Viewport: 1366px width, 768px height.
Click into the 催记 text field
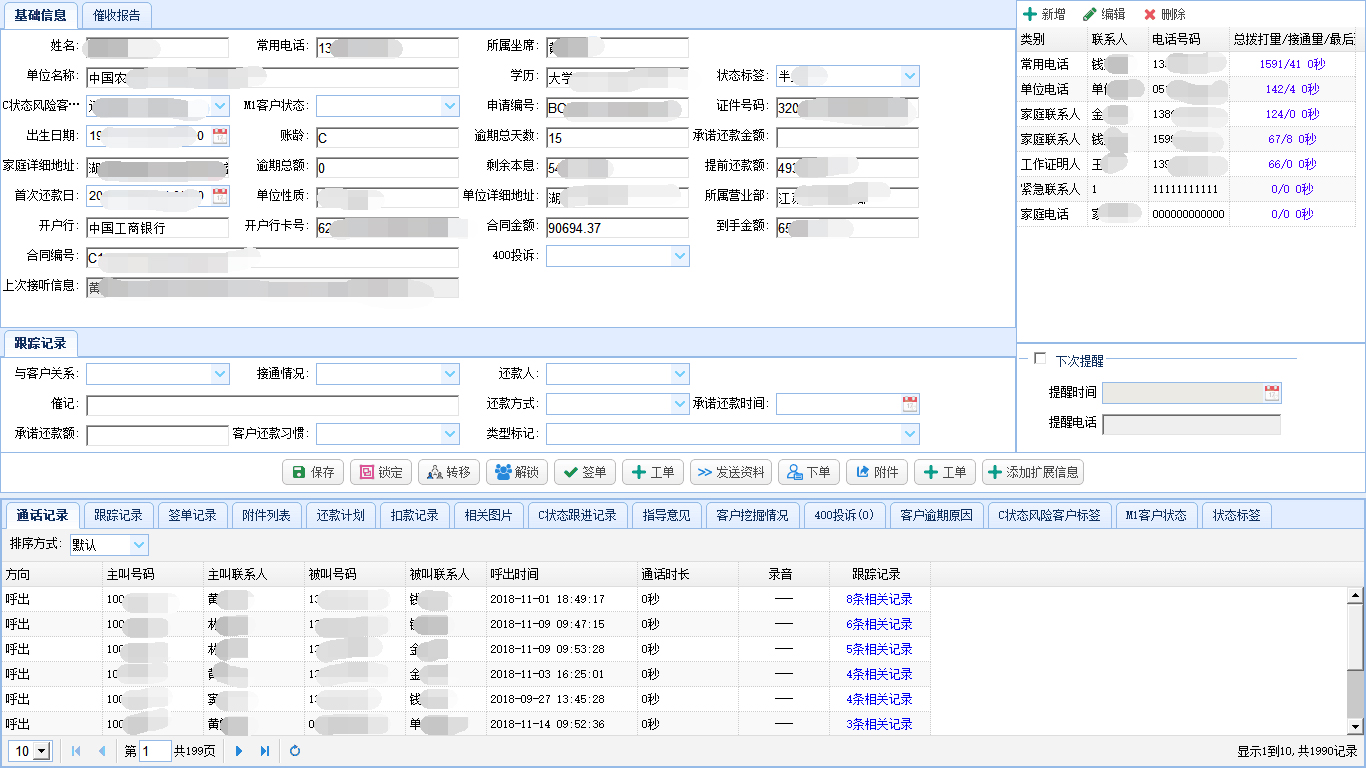[272, 405]
